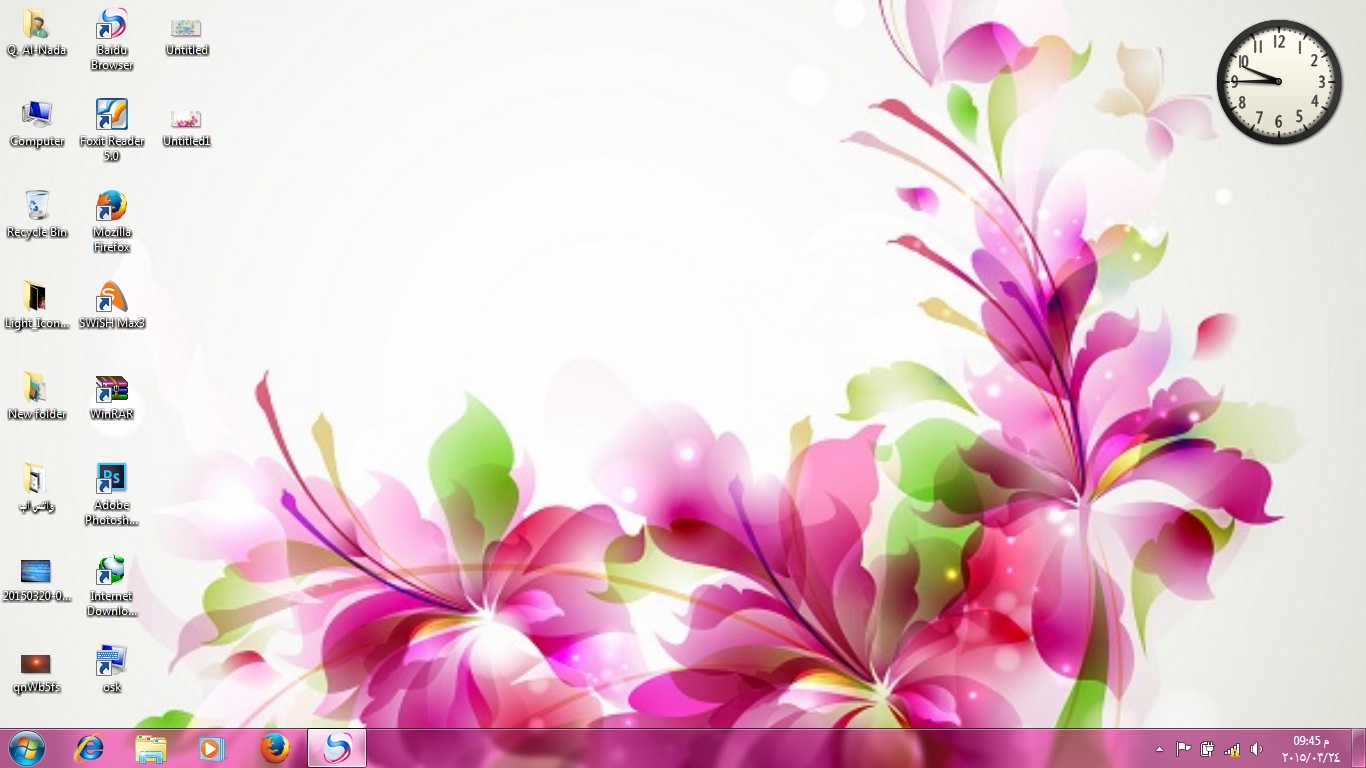Click the WinRAR desktop icon
This screenshot has width=1366, height=768.
tap(111, 389)
